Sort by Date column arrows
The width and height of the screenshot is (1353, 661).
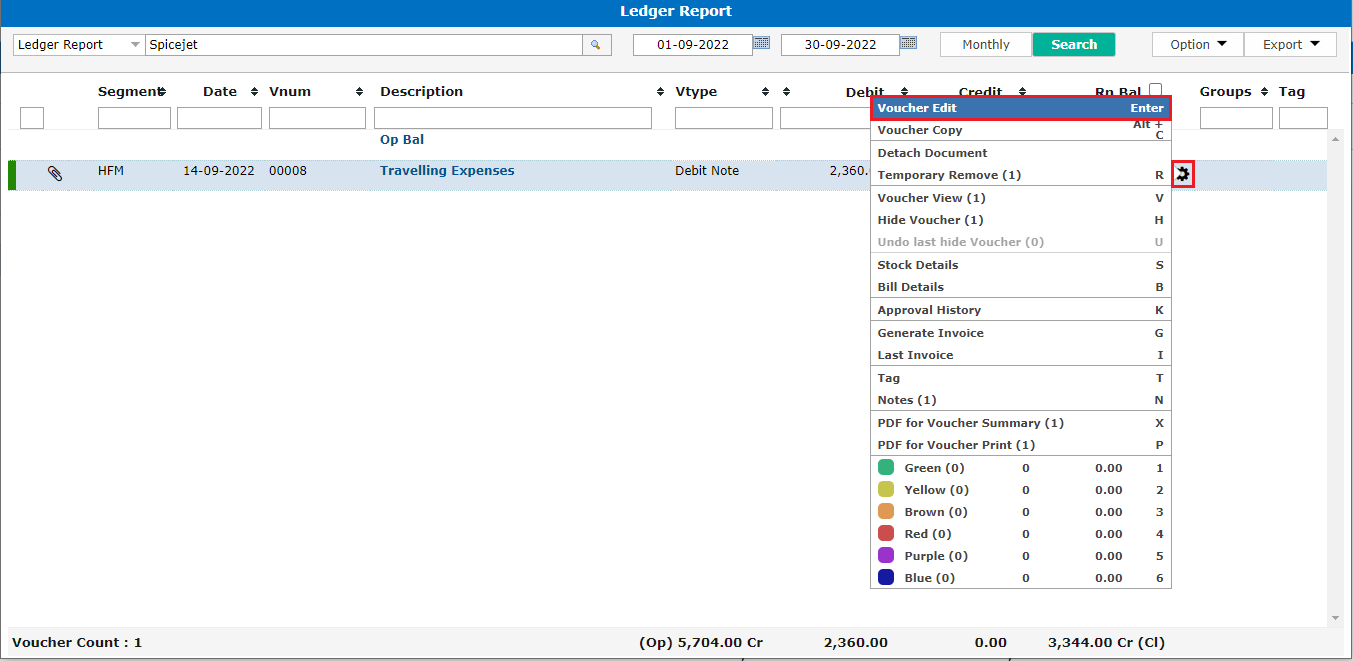click(x=254, y=92)
